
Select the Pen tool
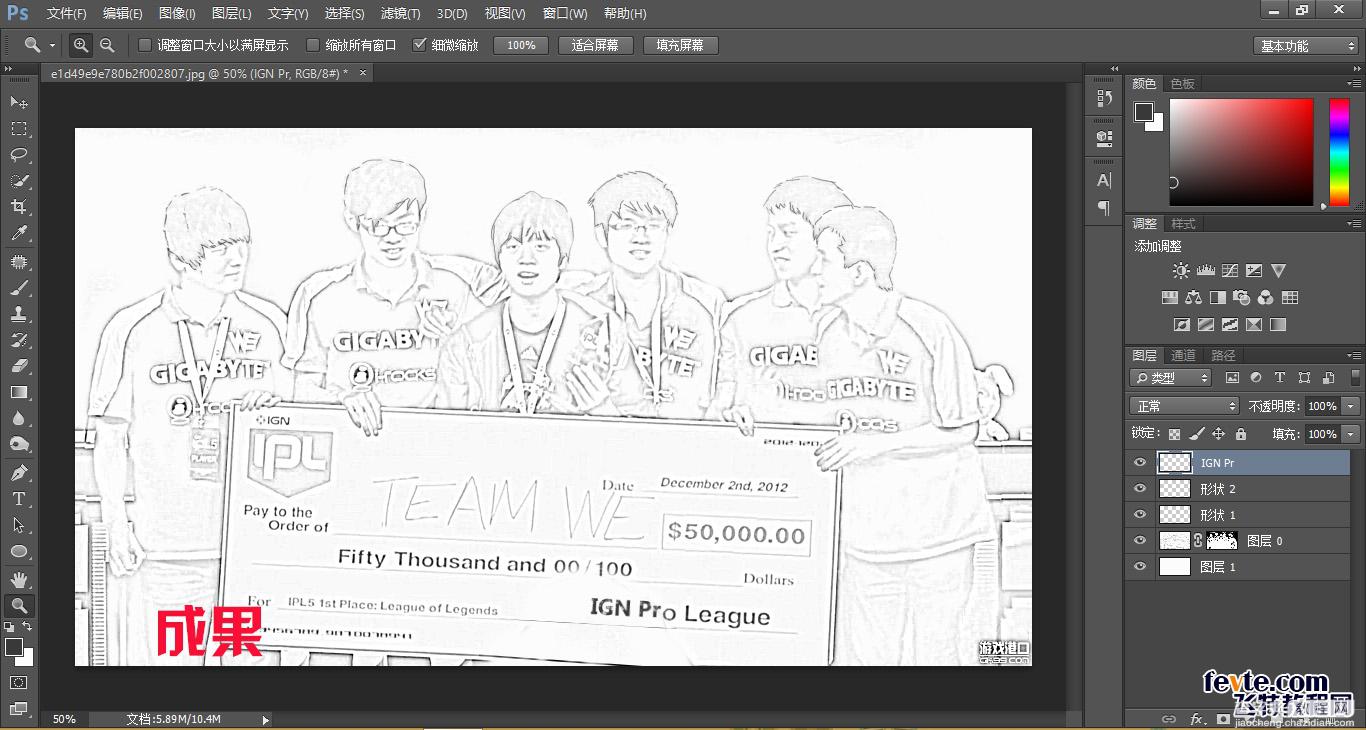point(18,472)
